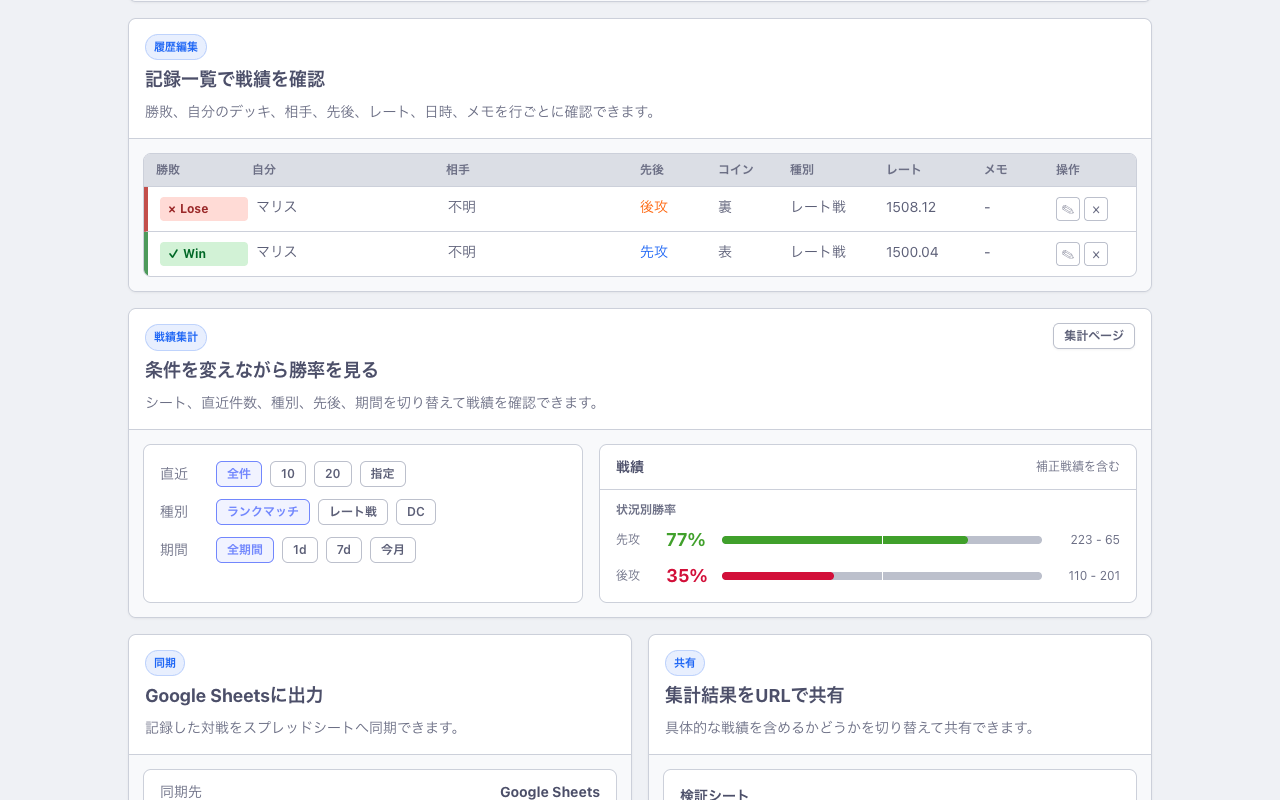Click the 記録一覧で戦績を確認 heading
Screen dimensions: 1280x800
click(235, 79)
